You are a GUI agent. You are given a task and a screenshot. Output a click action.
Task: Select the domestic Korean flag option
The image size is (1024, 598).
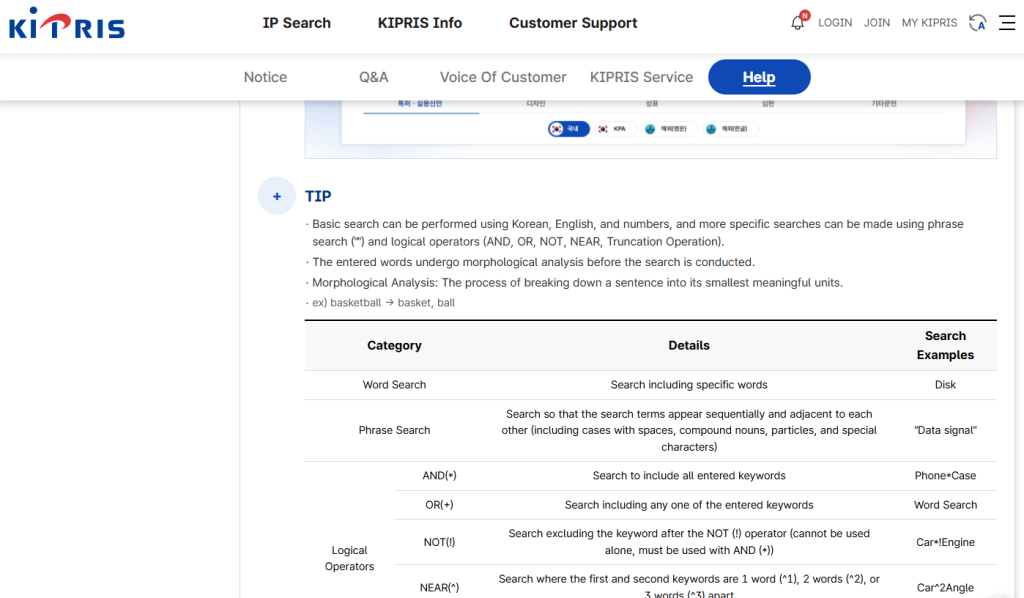568,129
